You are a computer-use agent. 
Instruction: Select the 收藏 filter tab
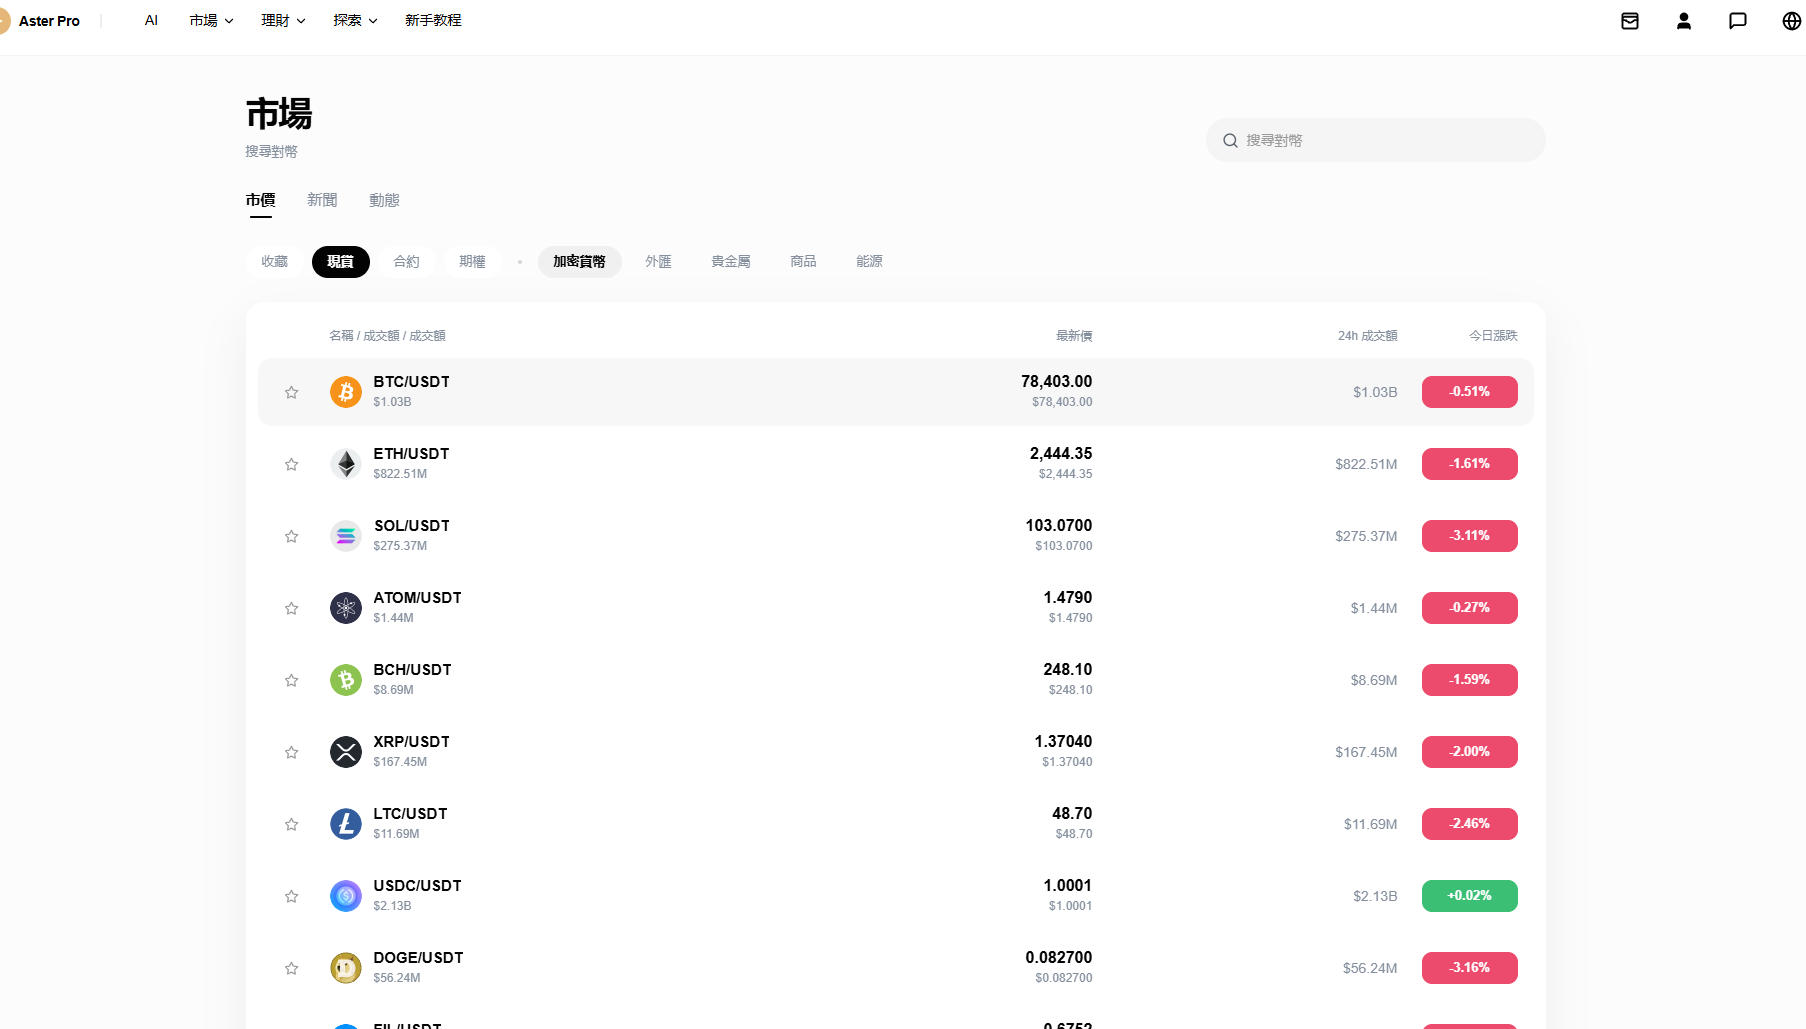tap(274, 262)
